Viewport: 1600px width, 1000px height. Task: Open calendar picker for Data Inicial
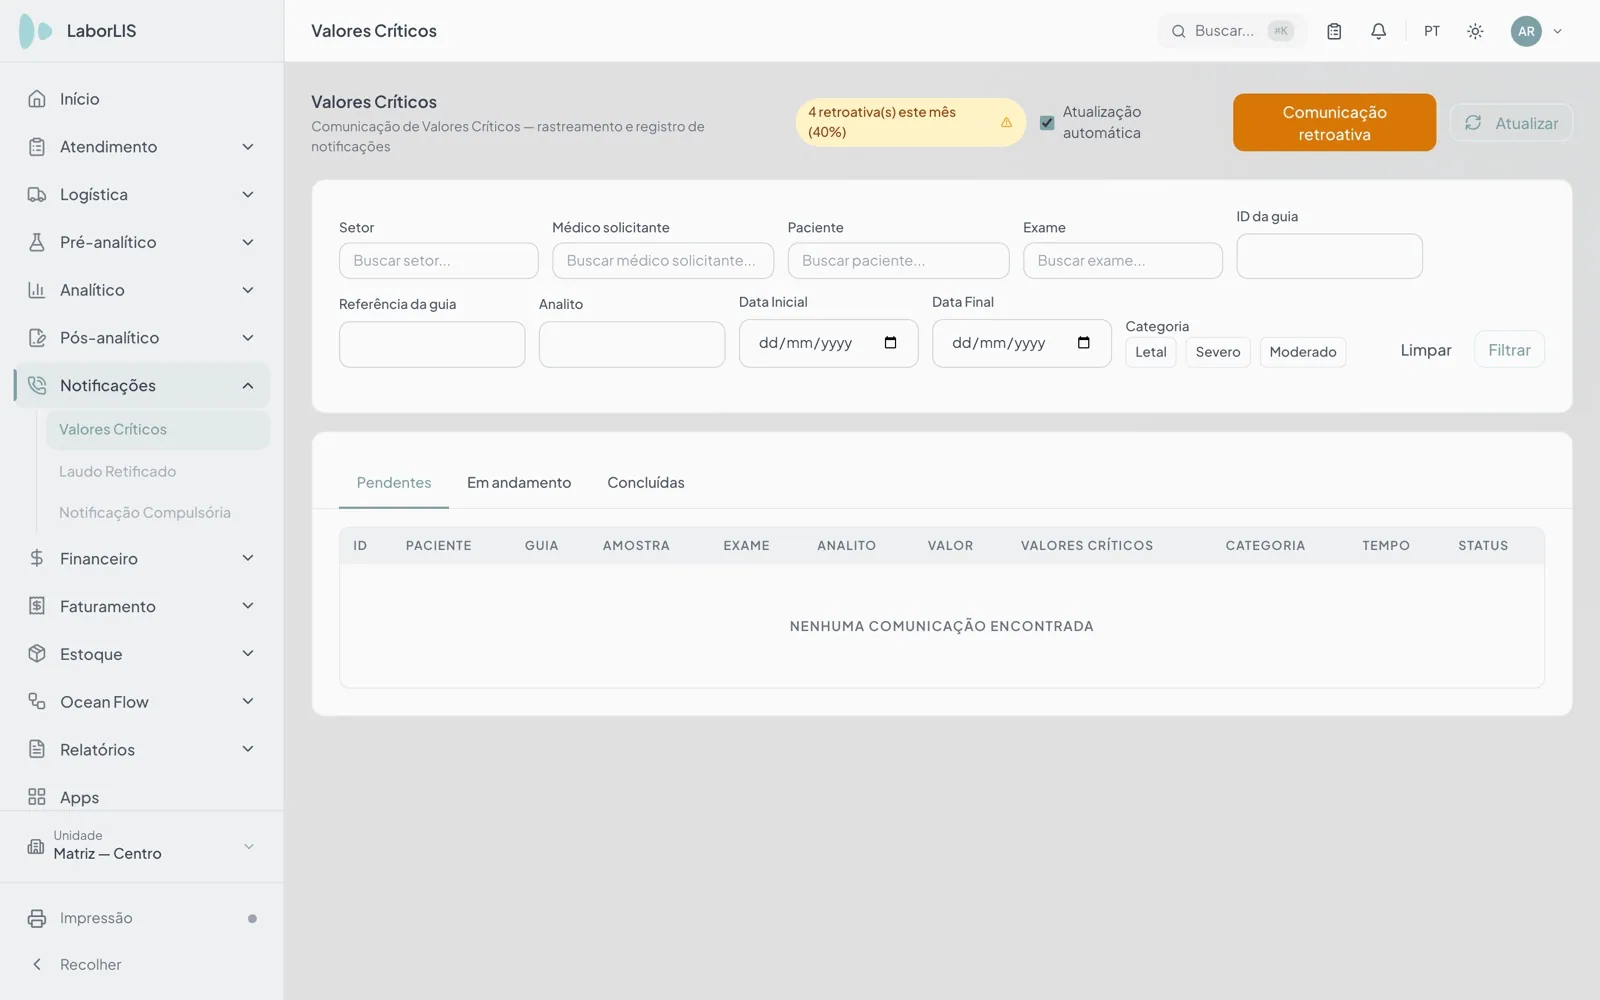click(x=890, y=343)
